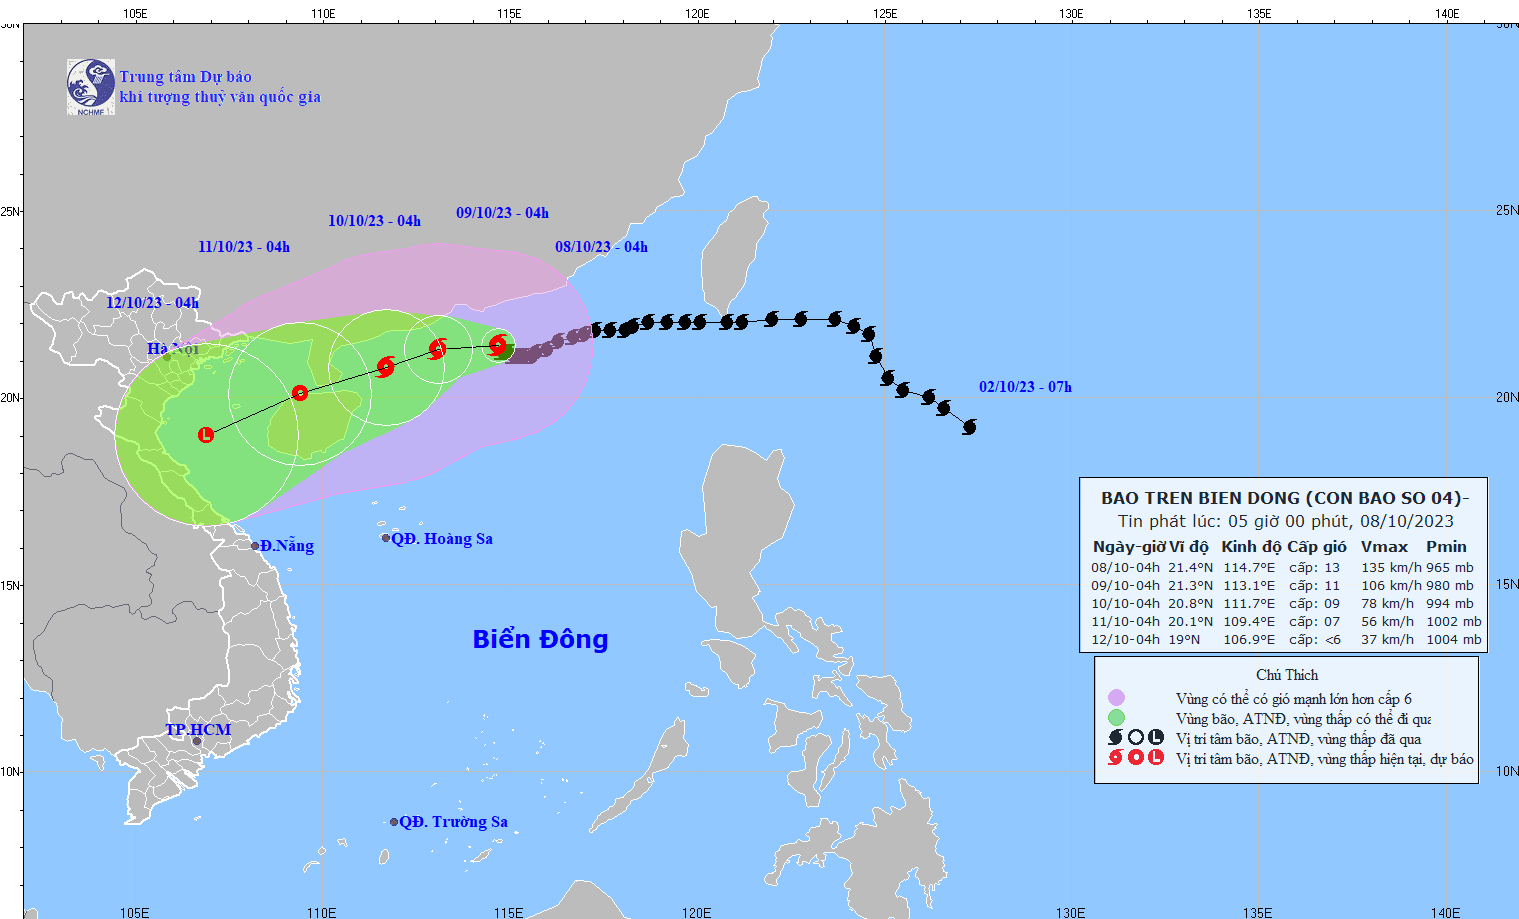Viewport: 1519px width, 919px height.
Task: Click 'khí tượng thuỷ văn quốc gia' text
Action: tap(220, 97)
